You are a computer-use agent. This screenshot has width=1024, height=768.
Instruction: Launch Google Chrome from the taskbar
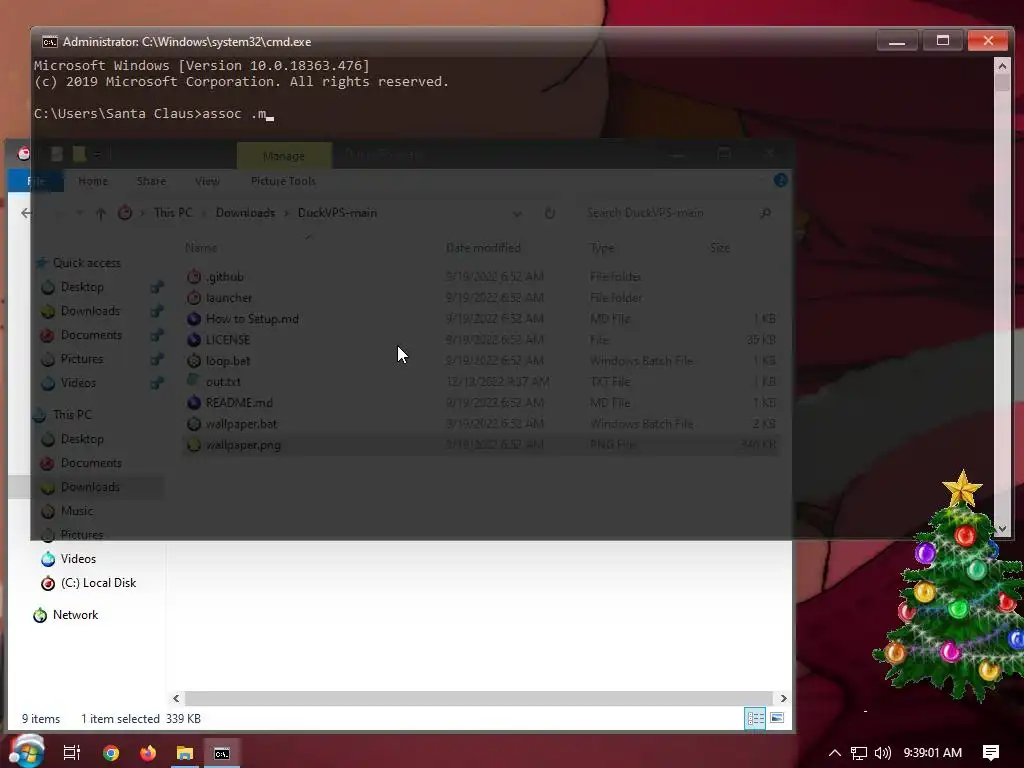click(x=111, y=753)
